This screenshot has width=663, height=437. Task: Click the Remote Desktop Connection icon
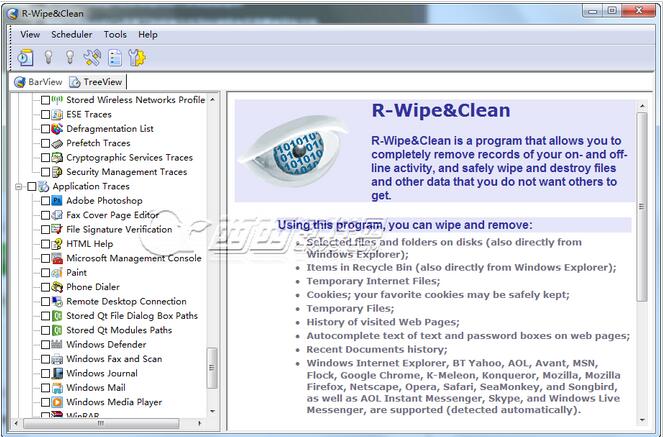coord(57,301)
